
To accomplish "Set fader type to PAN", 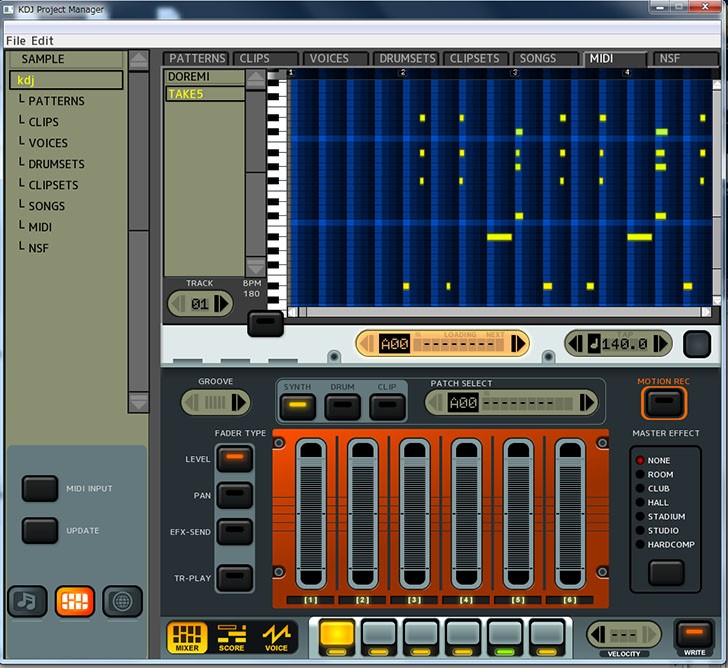I will [x=235, y=495].
